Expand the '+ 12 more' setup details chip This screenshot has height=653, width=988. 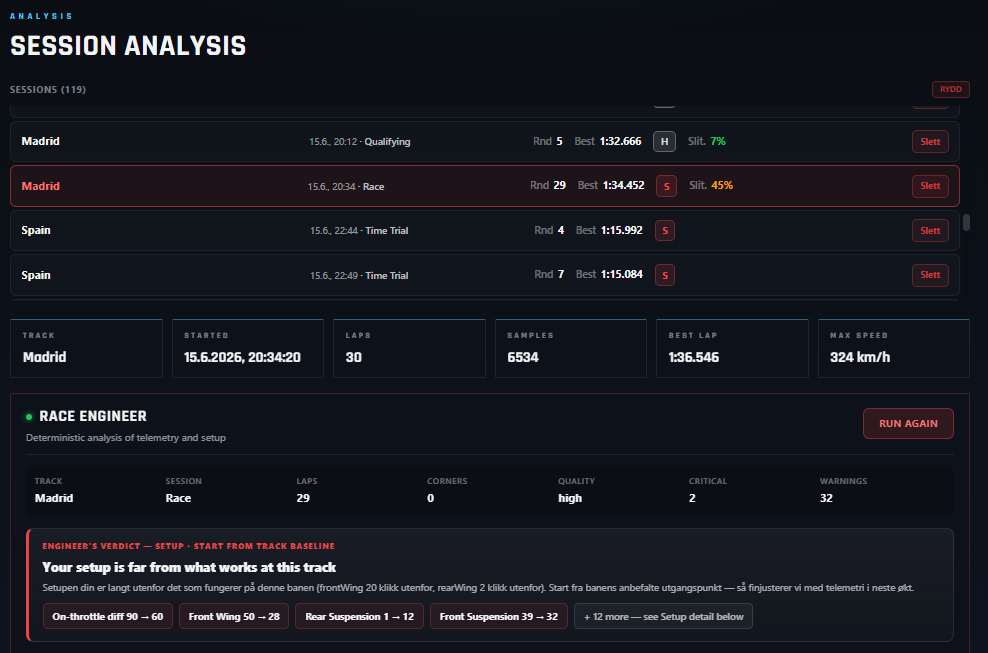point(663,616)
